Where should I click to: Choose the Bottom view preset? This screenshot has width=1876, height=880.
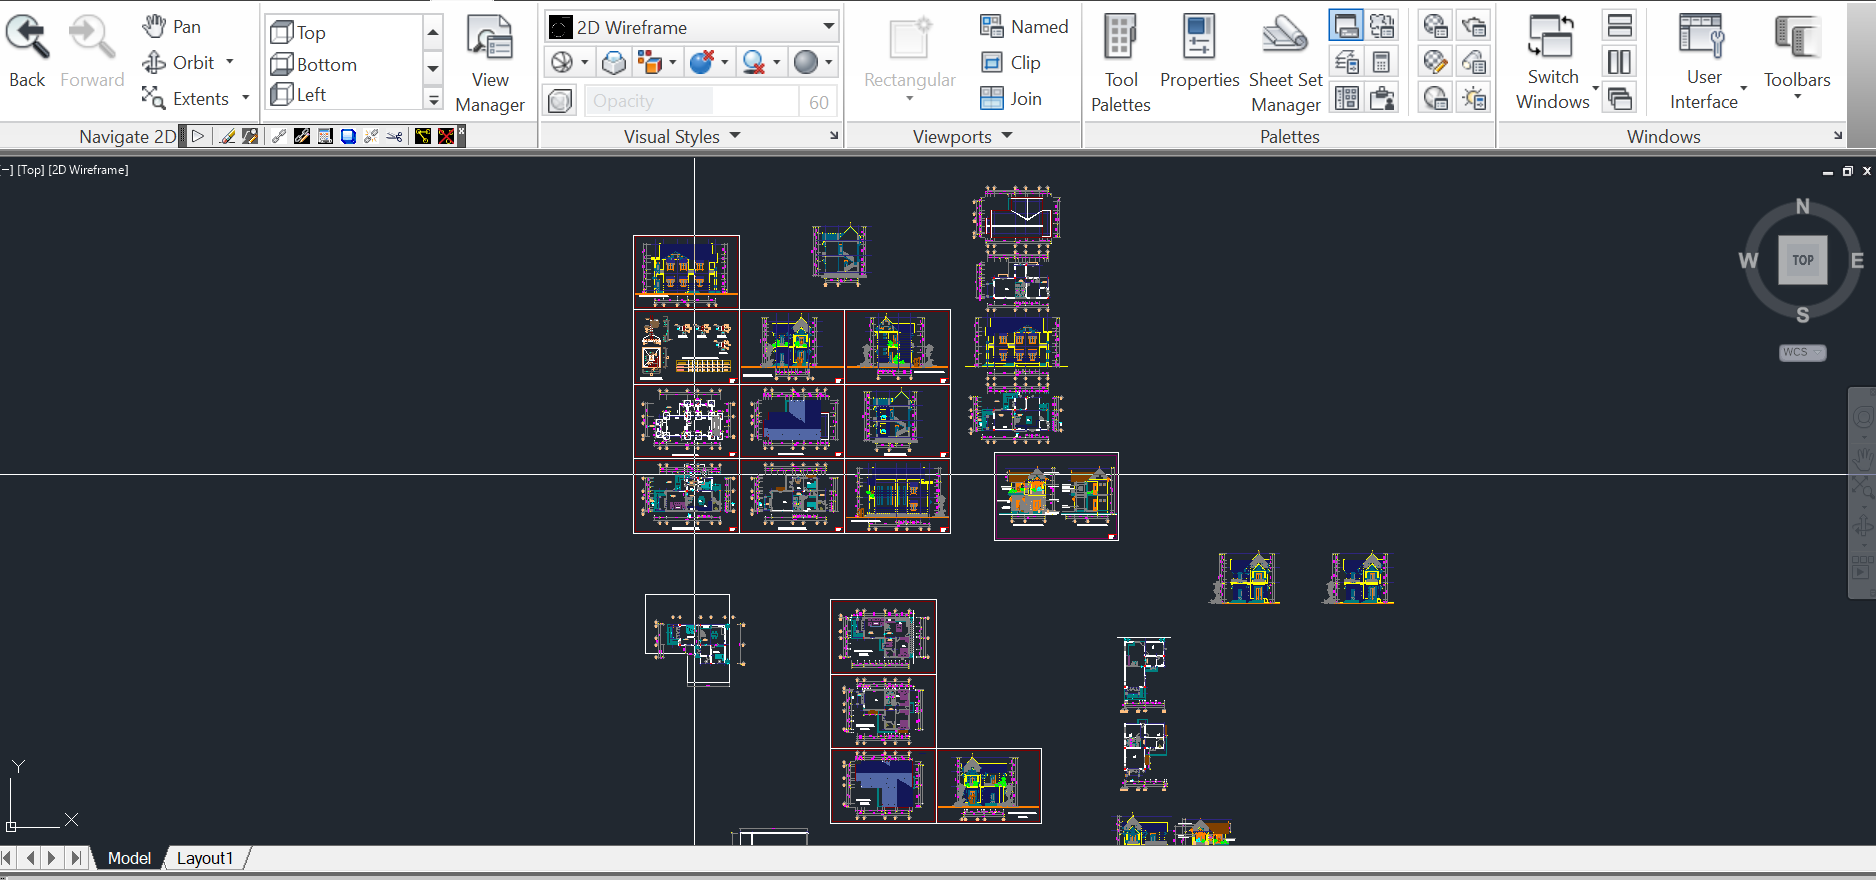click(315, 65)
